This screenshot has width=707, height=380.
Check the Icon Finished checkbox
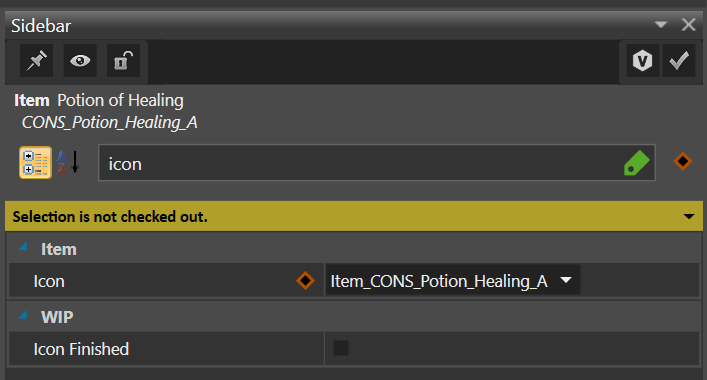click(x=341, y=348)
